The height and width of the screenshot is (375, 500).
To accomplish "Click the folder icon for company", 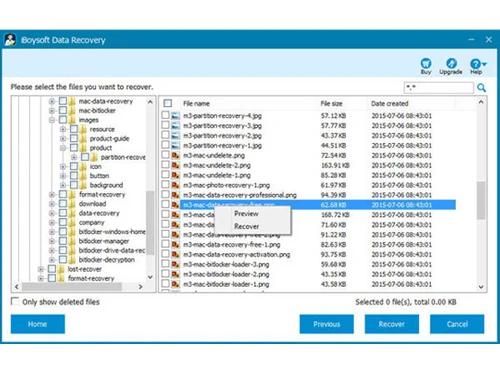I will pos(72,222).
